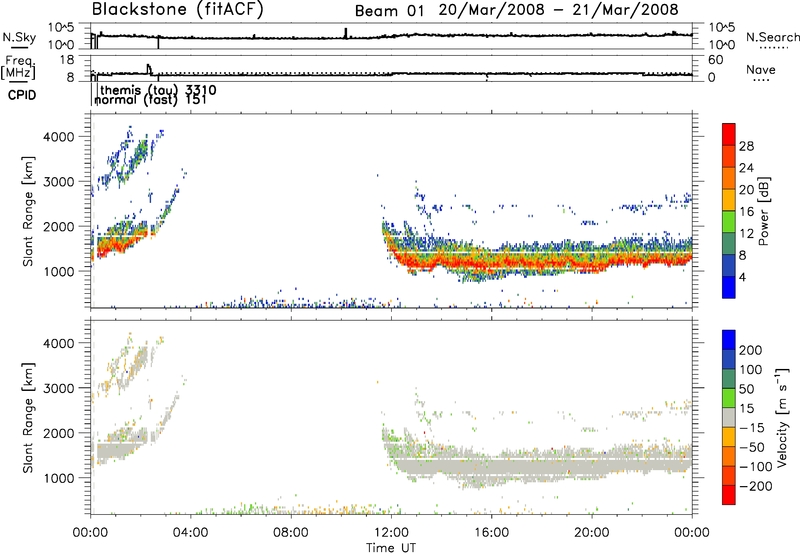Click the 'Slant Range [km]' label of velocity panel
Viewport: 800px width, 554px height.
[28, 418]
